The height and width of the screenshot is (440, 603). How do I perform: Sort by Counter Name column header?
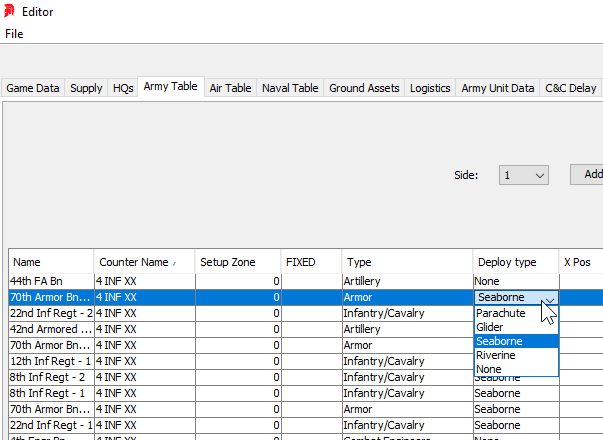coord(145,262)
